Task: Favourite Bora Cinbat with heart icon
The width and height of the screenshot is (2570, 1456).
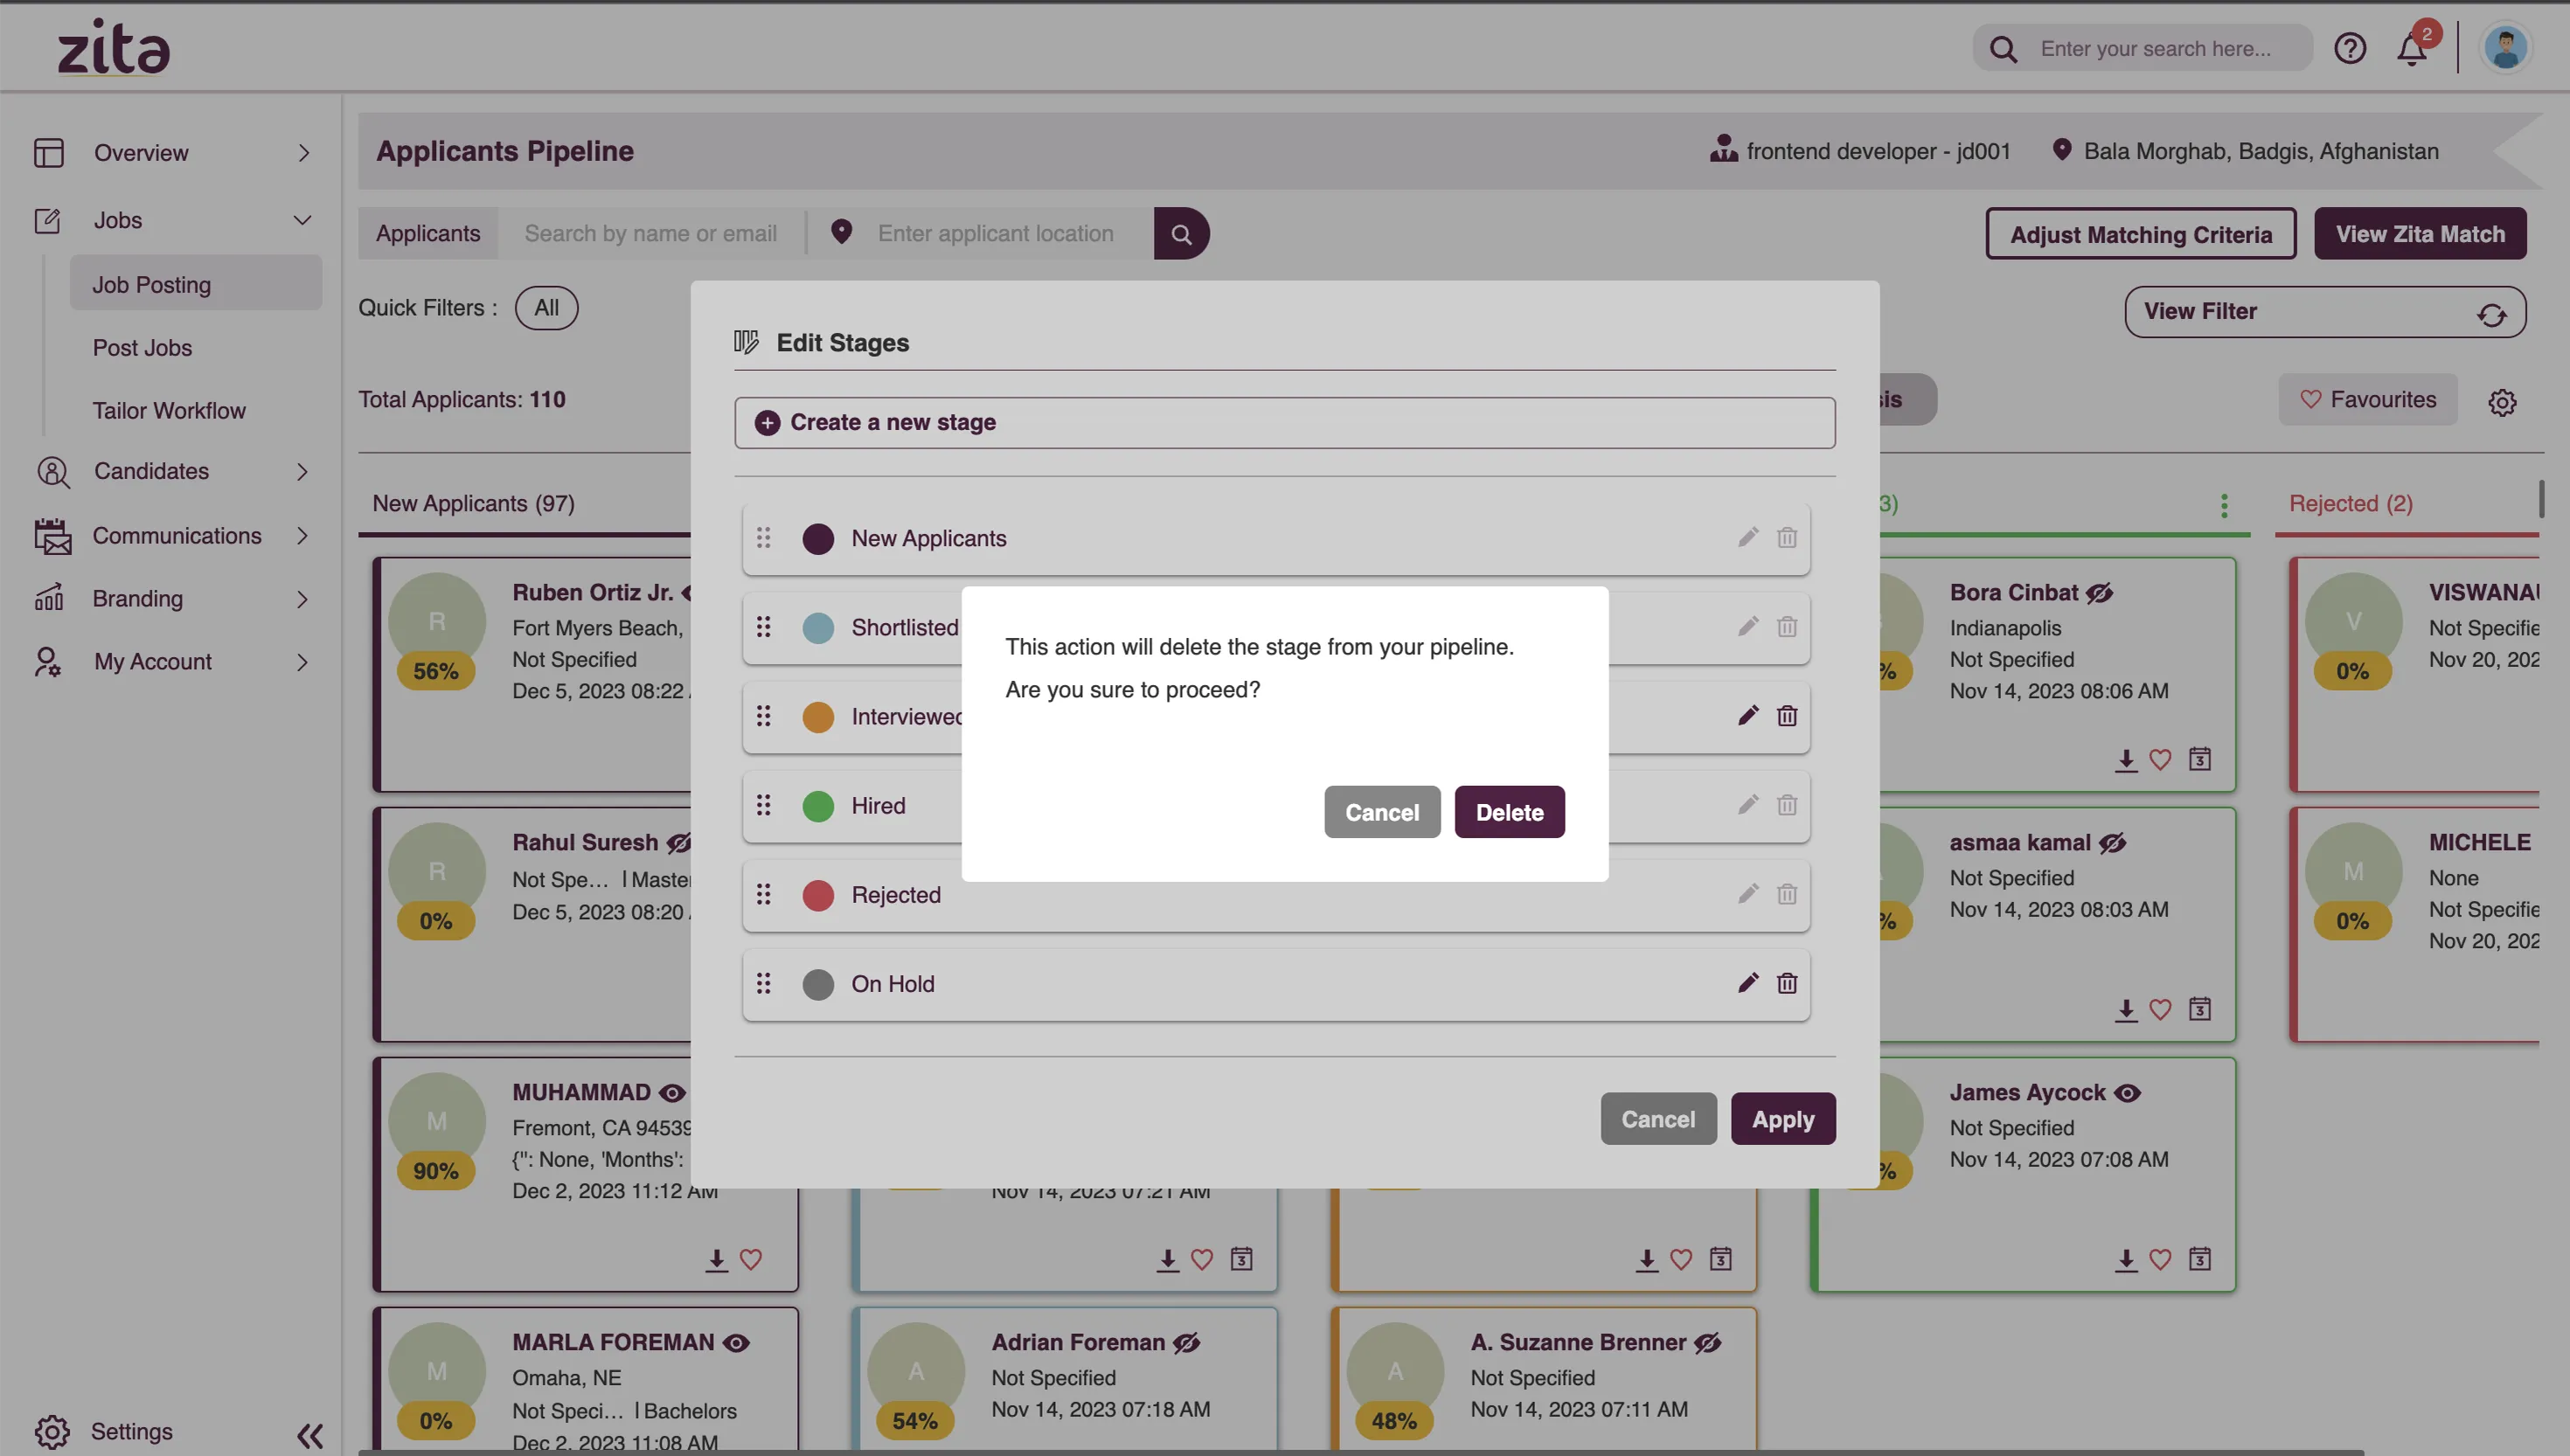Action: click(x=2160, y=760)
